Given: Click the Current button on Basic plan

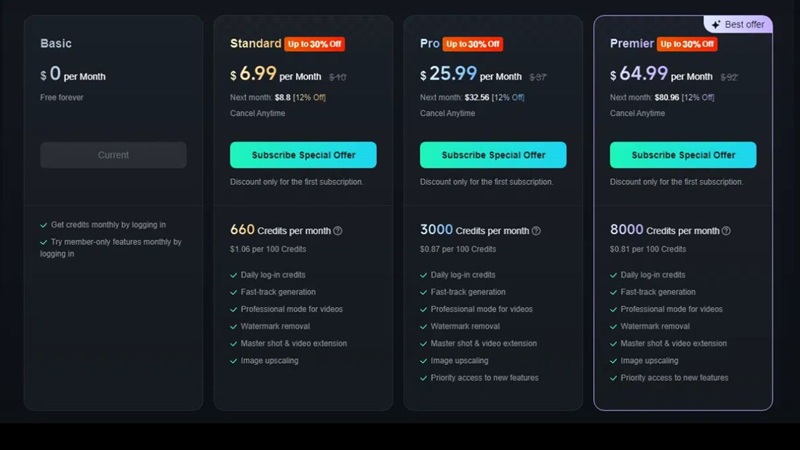Looking at the screenshot, I should point(113,155).
